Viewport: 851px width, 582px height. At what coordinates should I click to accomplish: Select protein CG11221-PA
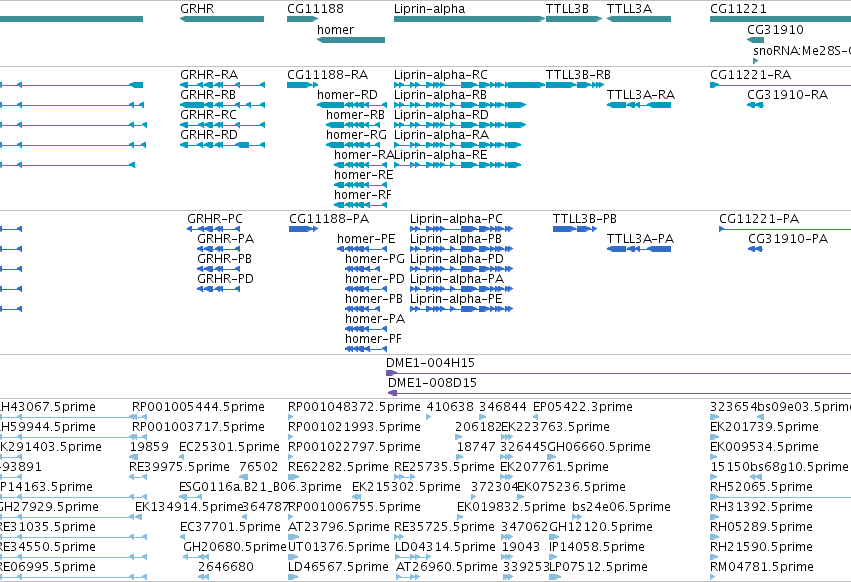pos(785,229)
